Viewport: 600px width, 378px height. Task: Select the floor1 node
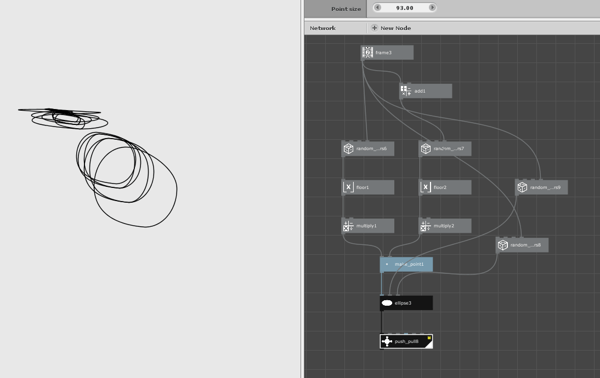pos(368,187)
